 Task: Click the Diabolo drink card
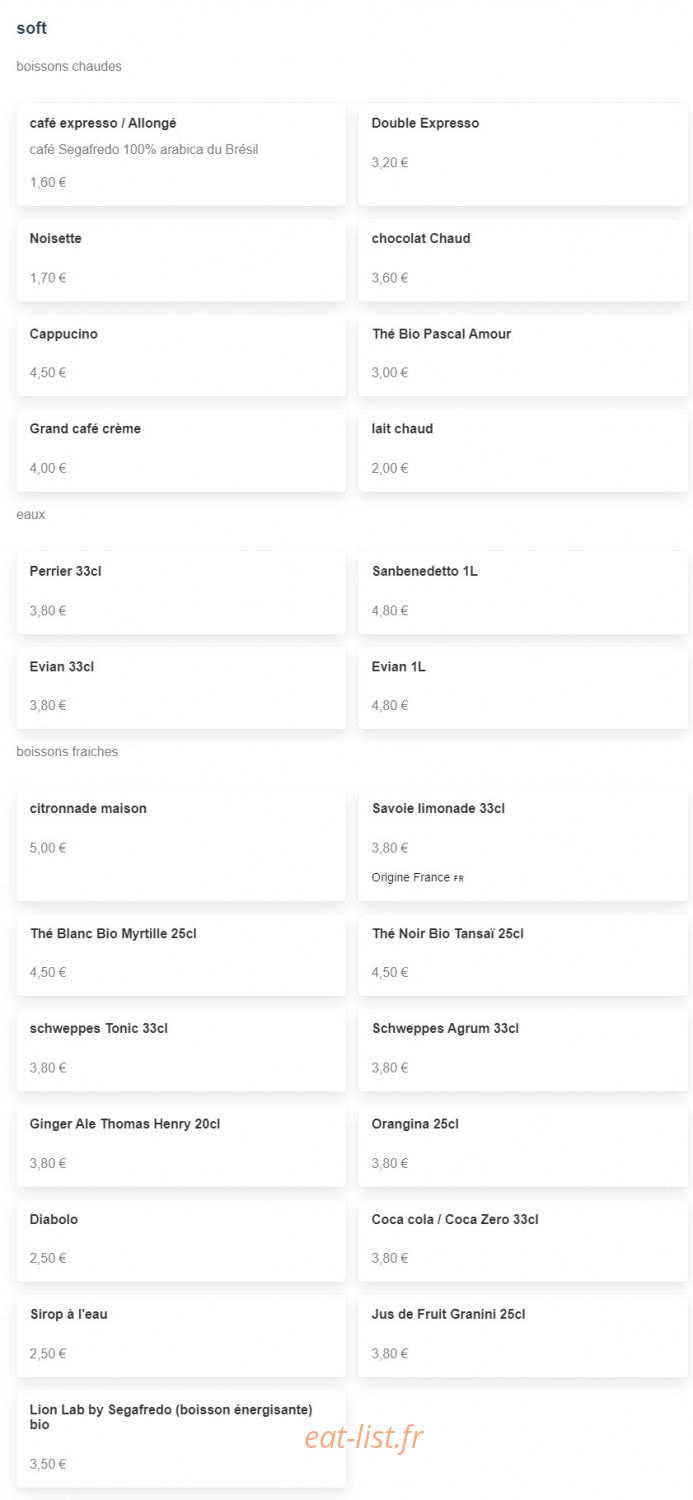pyautogui.click(x=181, y=1240)
